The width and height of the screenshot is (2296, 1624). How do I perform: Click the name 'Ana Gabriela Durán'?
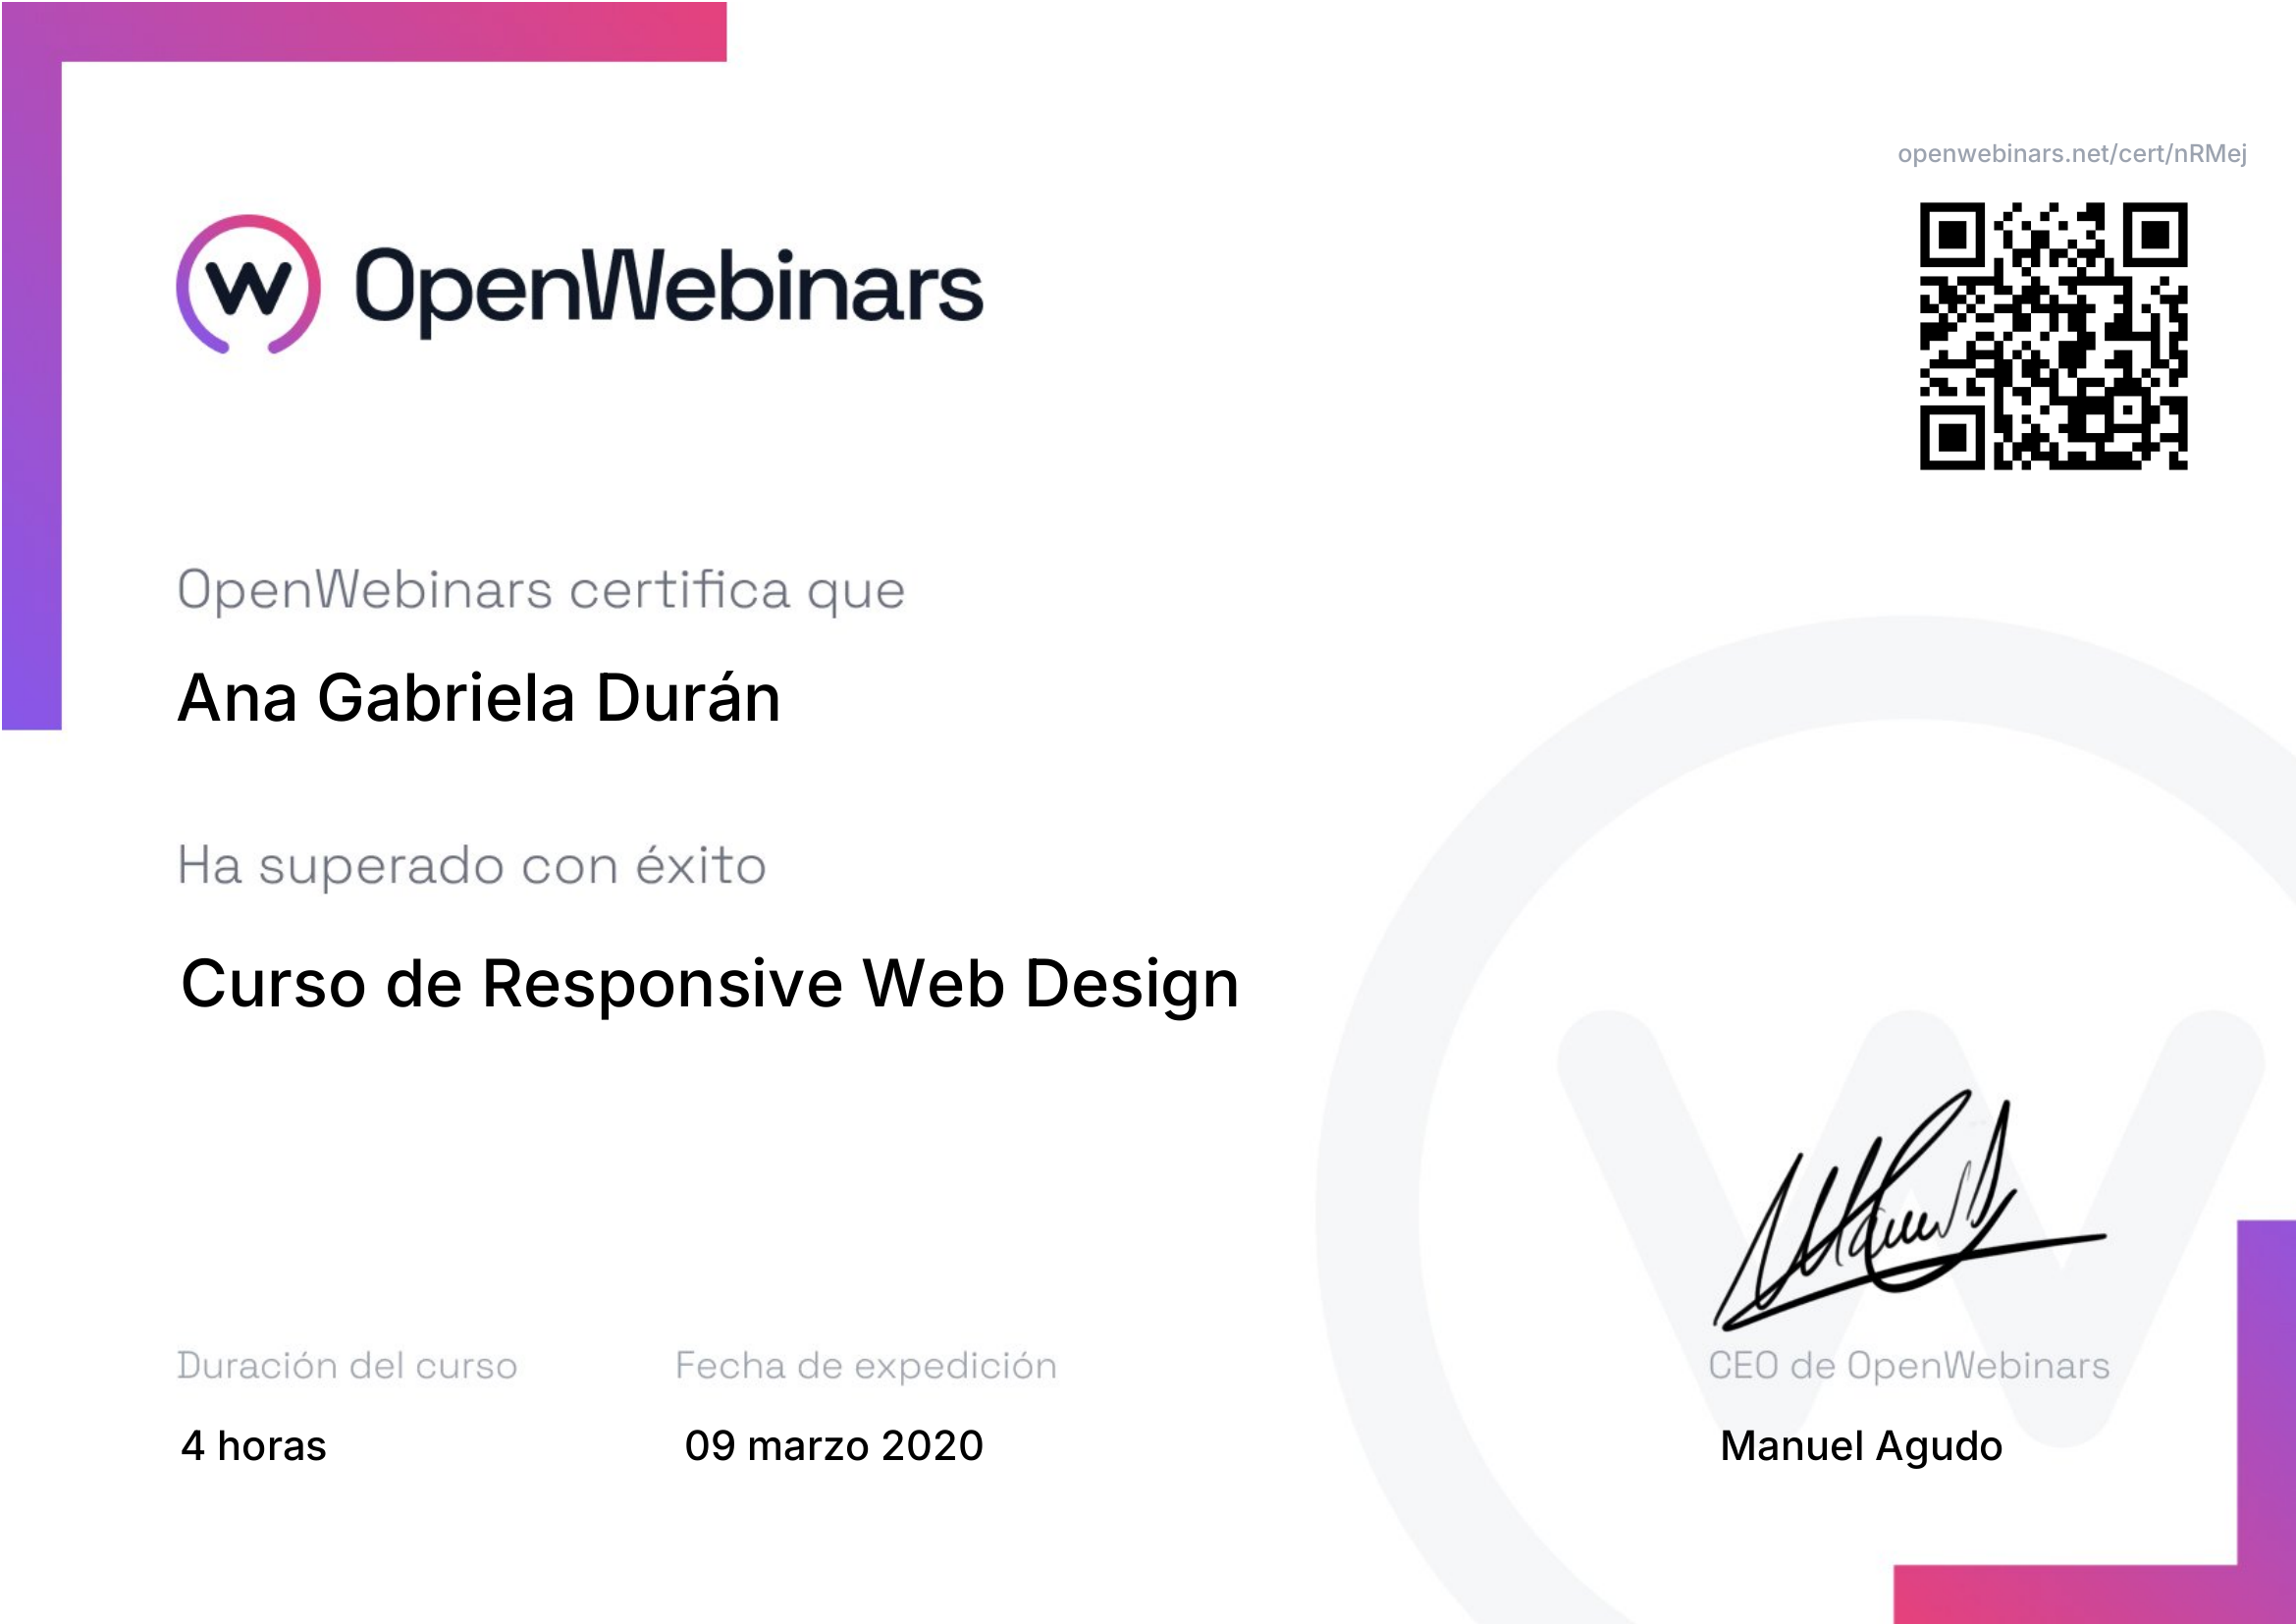click(x=479, y=697)
